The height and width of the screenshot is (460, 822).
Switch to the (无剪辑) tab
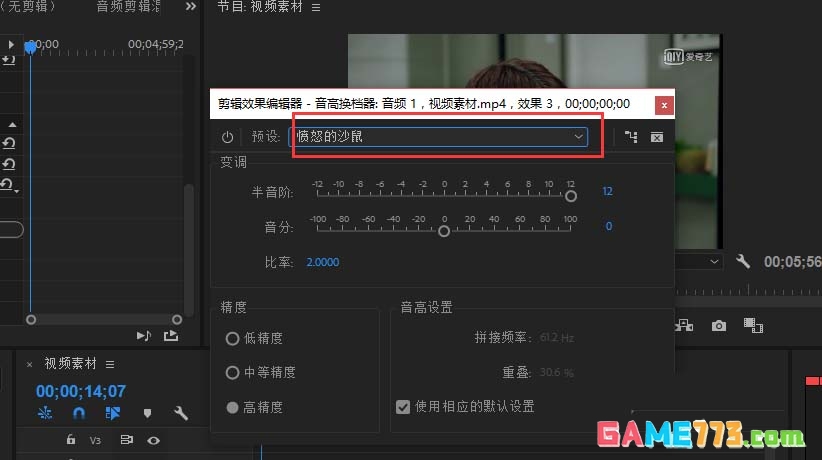point(28,6)
